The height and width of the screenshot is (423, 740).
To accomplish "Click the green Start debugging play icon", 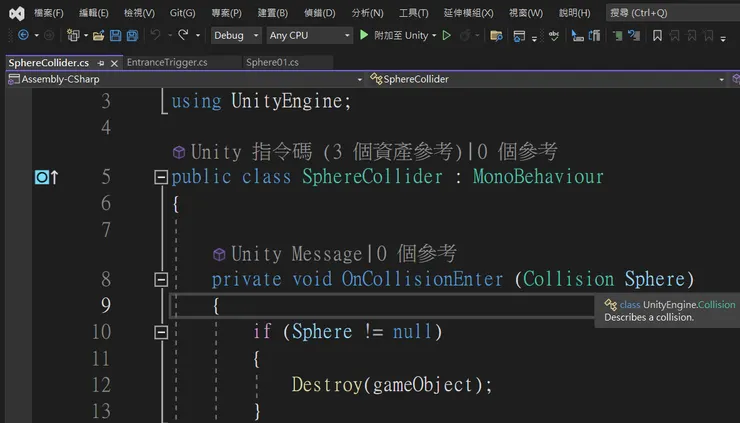I will point(364,35).
